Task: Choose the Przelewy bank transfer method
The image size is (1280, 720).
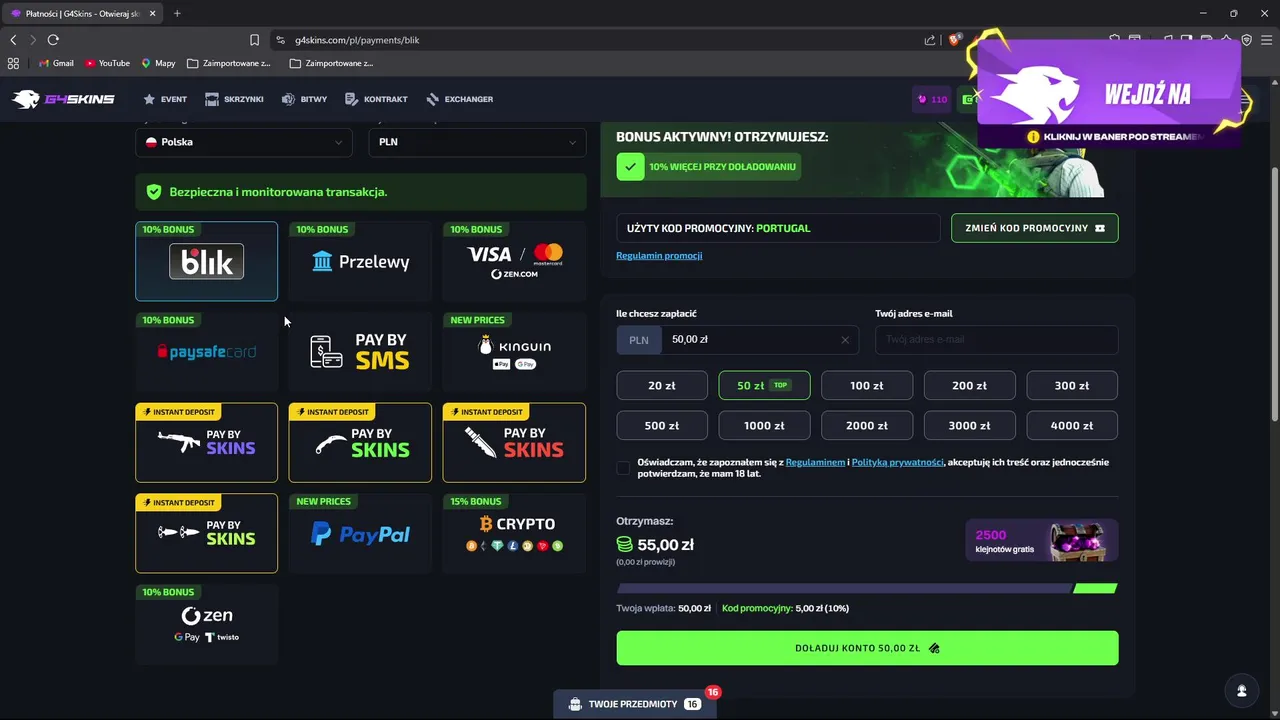Action: click(x=360, y=261)
